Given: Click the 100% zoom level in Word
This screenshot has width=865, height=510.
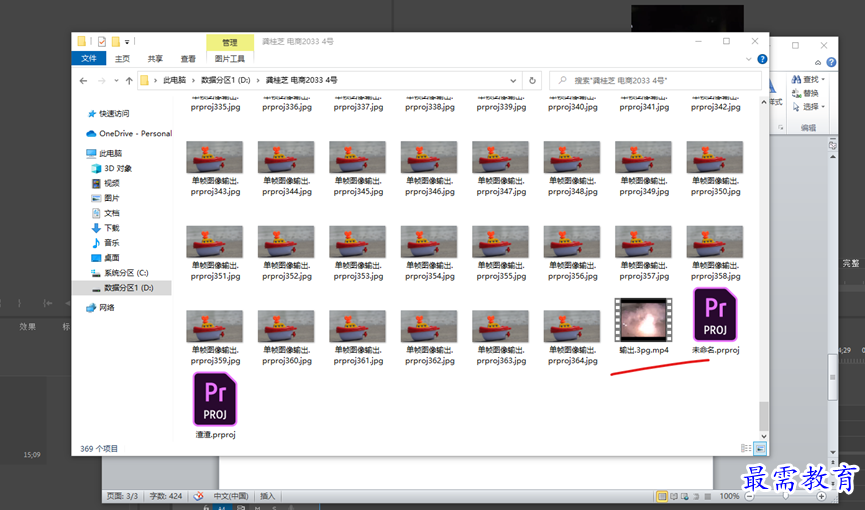Looking at the screenshot, I should pos(729,496).
